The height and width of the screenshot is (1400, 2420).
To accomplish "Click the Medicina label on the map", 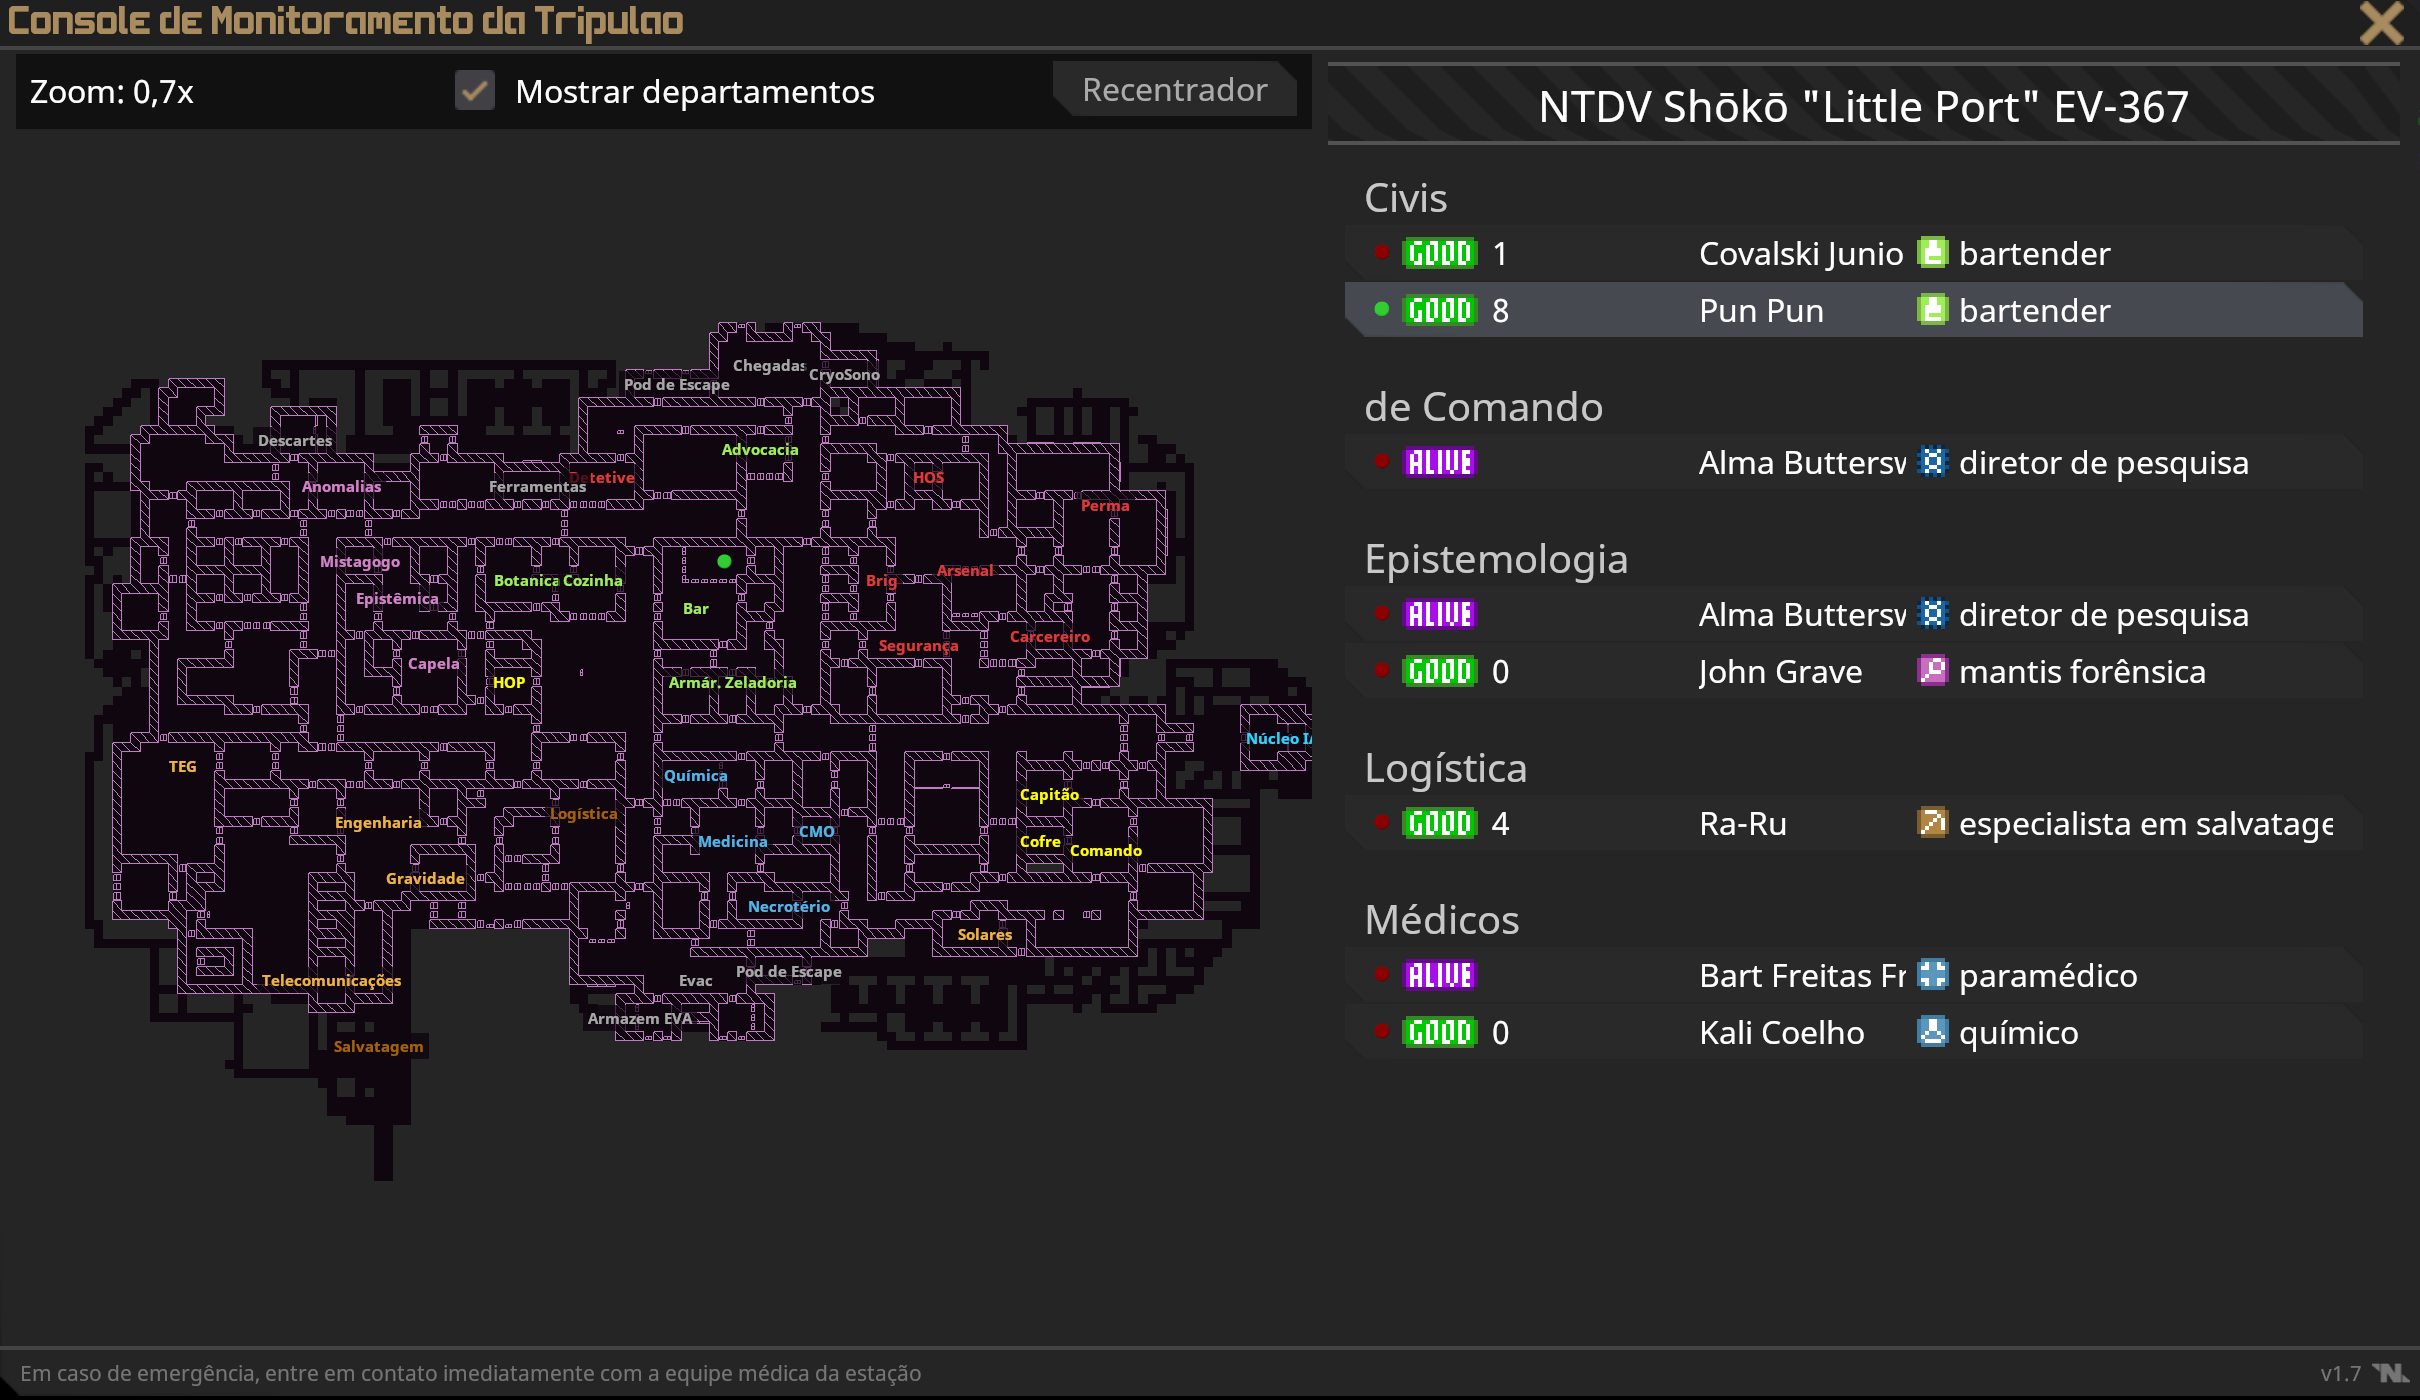I will coord(732,842).
